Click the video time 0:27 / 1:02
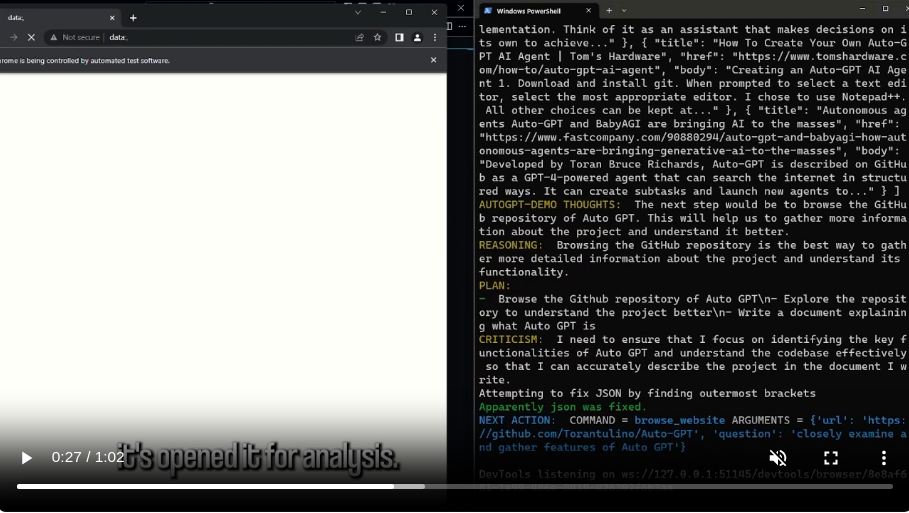909x513 pixels. tap(88, 457)
